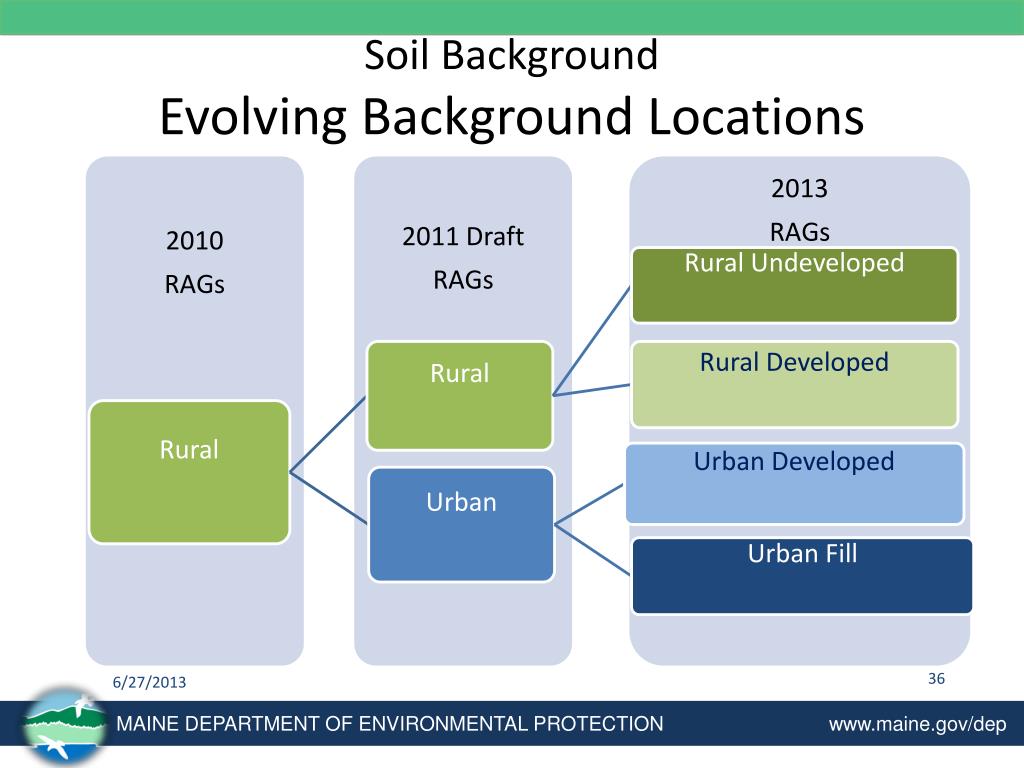Image resolution: width=1024 pixels, height=768 pixels.
Task: Select the 2011 Draft Urban box
Action: [x=462, y=524]
